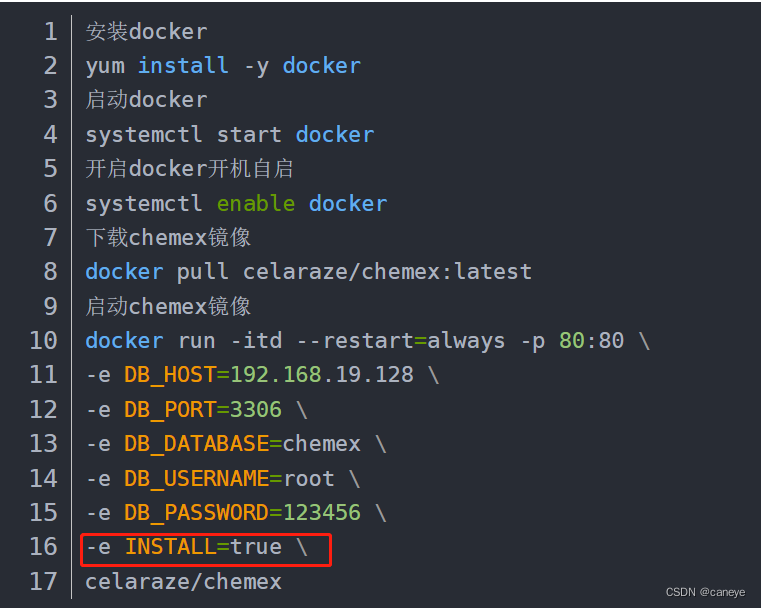Click the 'docker pull celaraze/chemex:latest' line
This screenshot has height=609, width=761.
[x=308, y=272]
